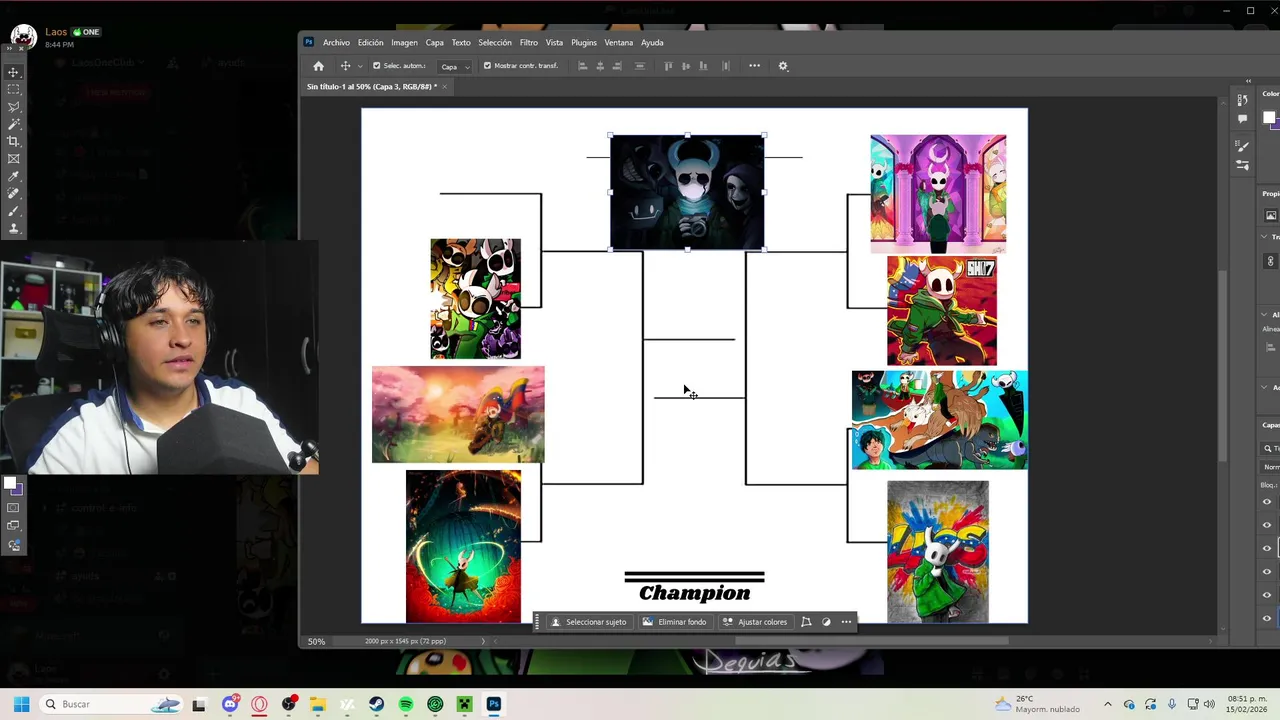The height and width of the screenshot is (720, 1280).
Task: Open the Edición menu
Action: 371,43
